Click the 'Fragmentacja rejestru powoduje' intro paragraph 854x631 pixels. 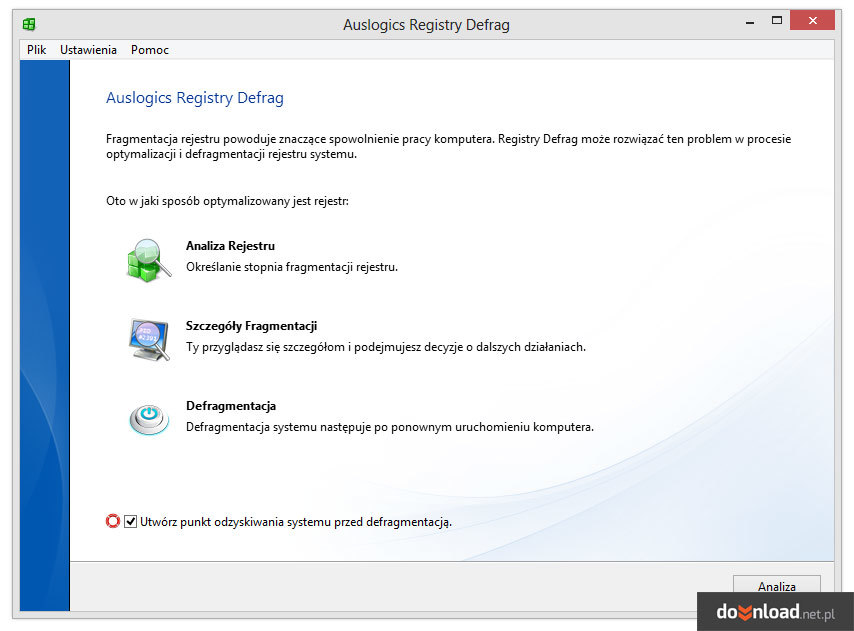(448, 146)
